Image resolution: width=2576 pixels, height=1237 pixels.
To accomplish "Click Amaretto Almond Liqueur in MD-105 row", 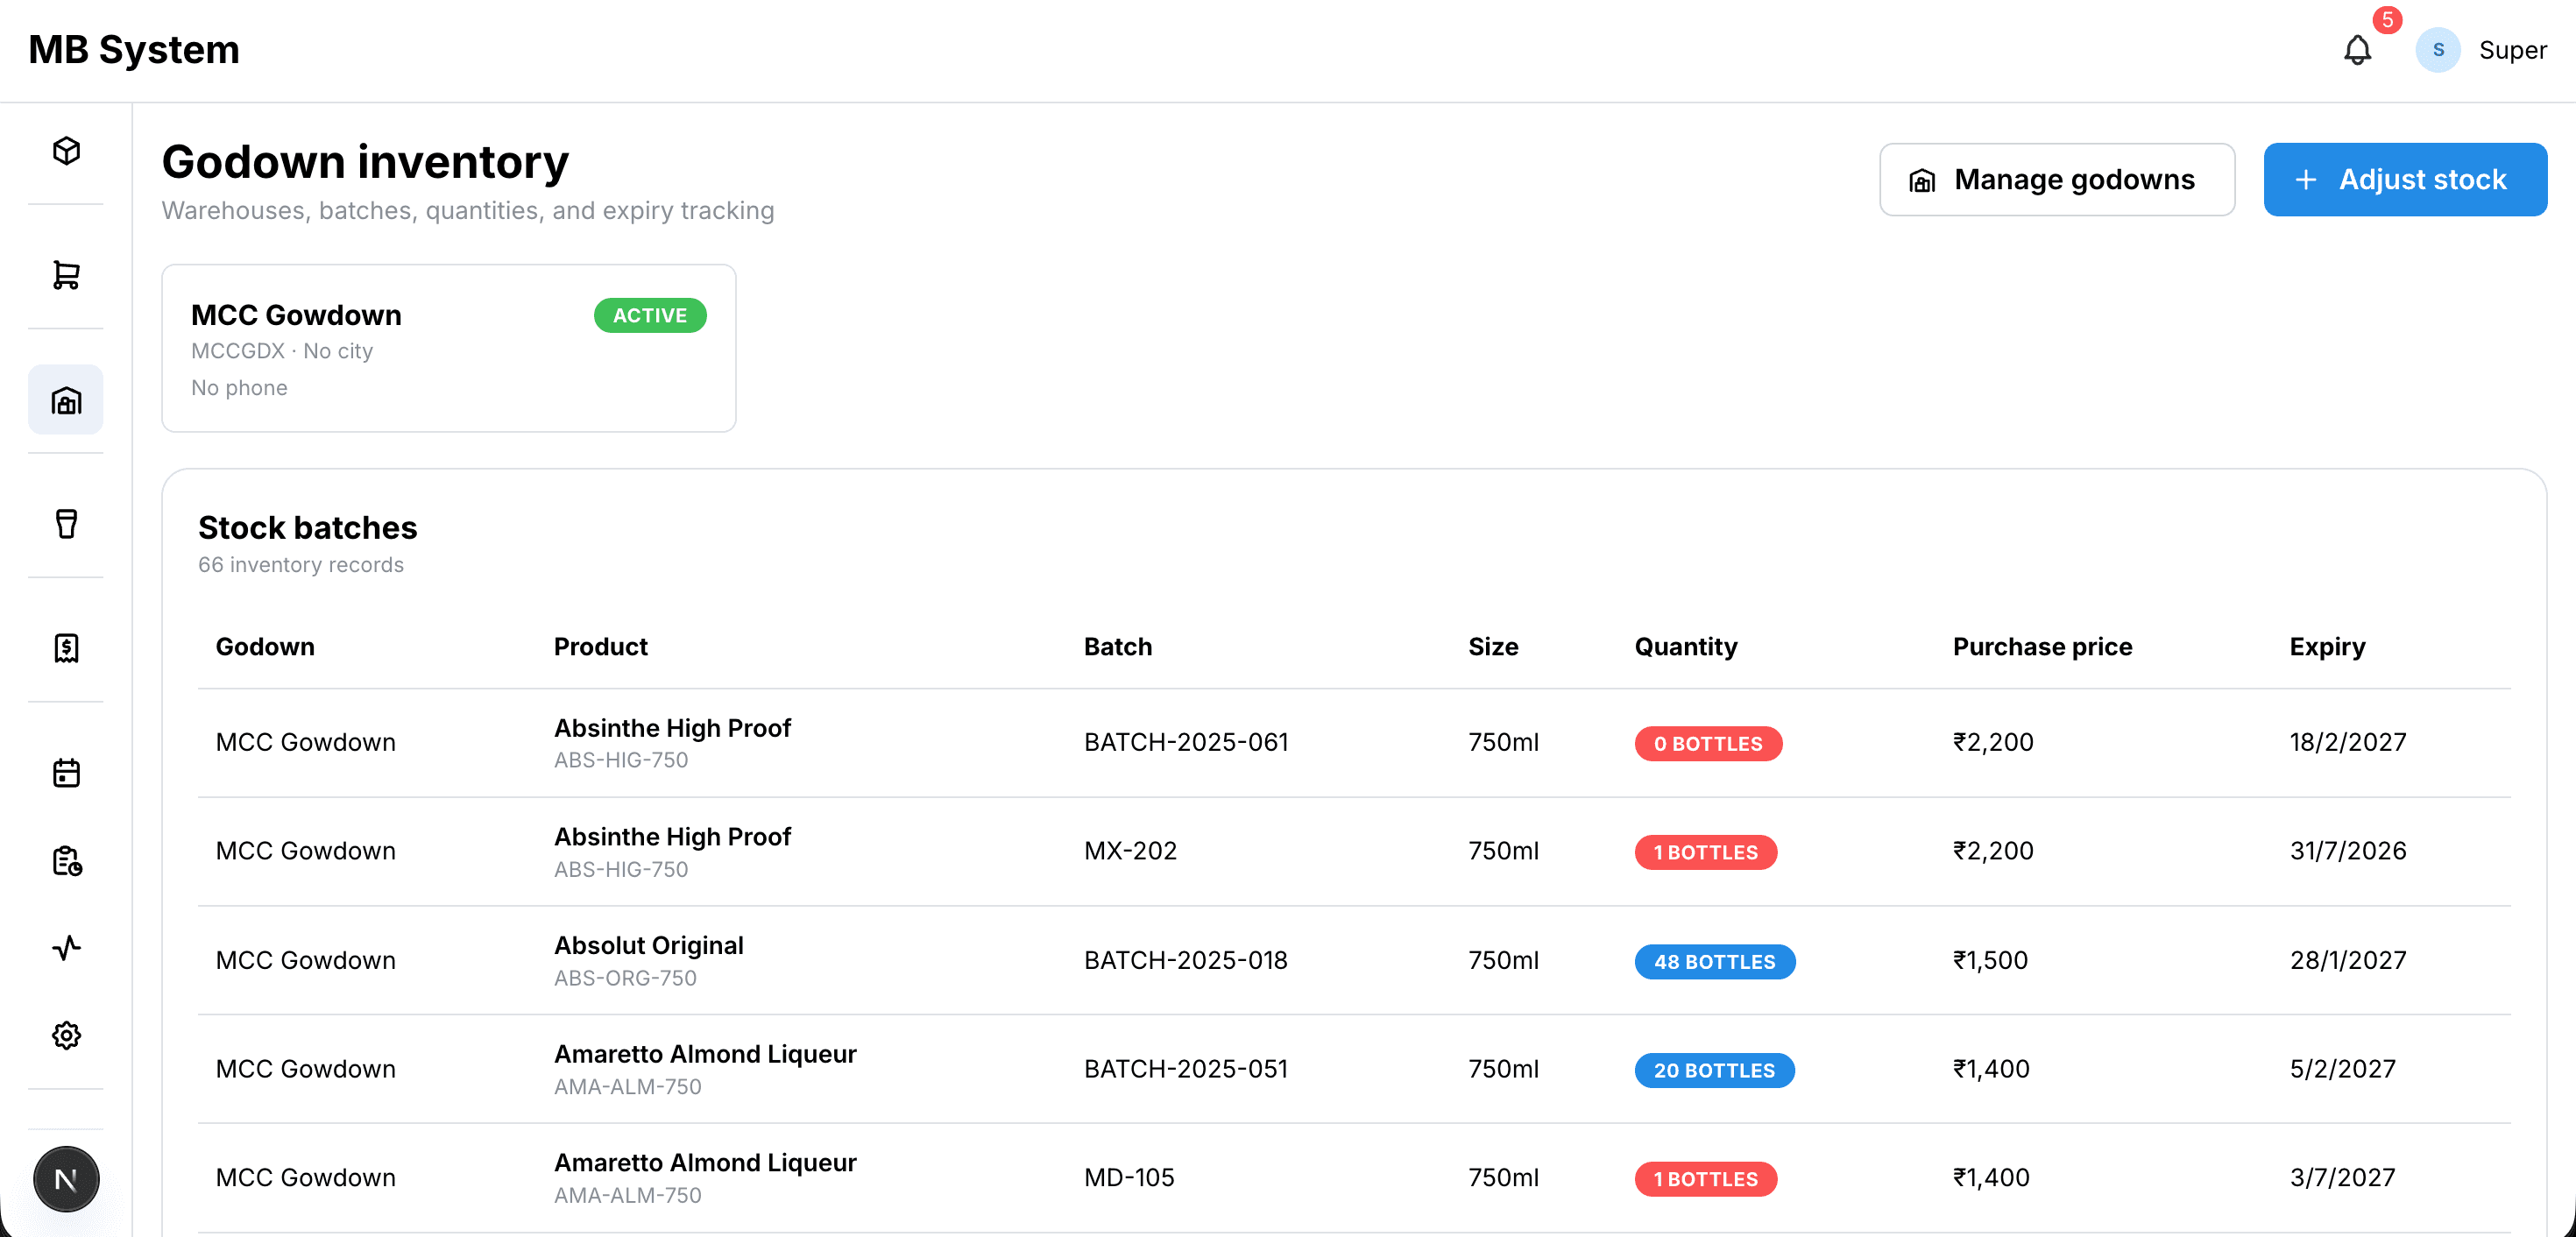I will (x=705, y=1163).
